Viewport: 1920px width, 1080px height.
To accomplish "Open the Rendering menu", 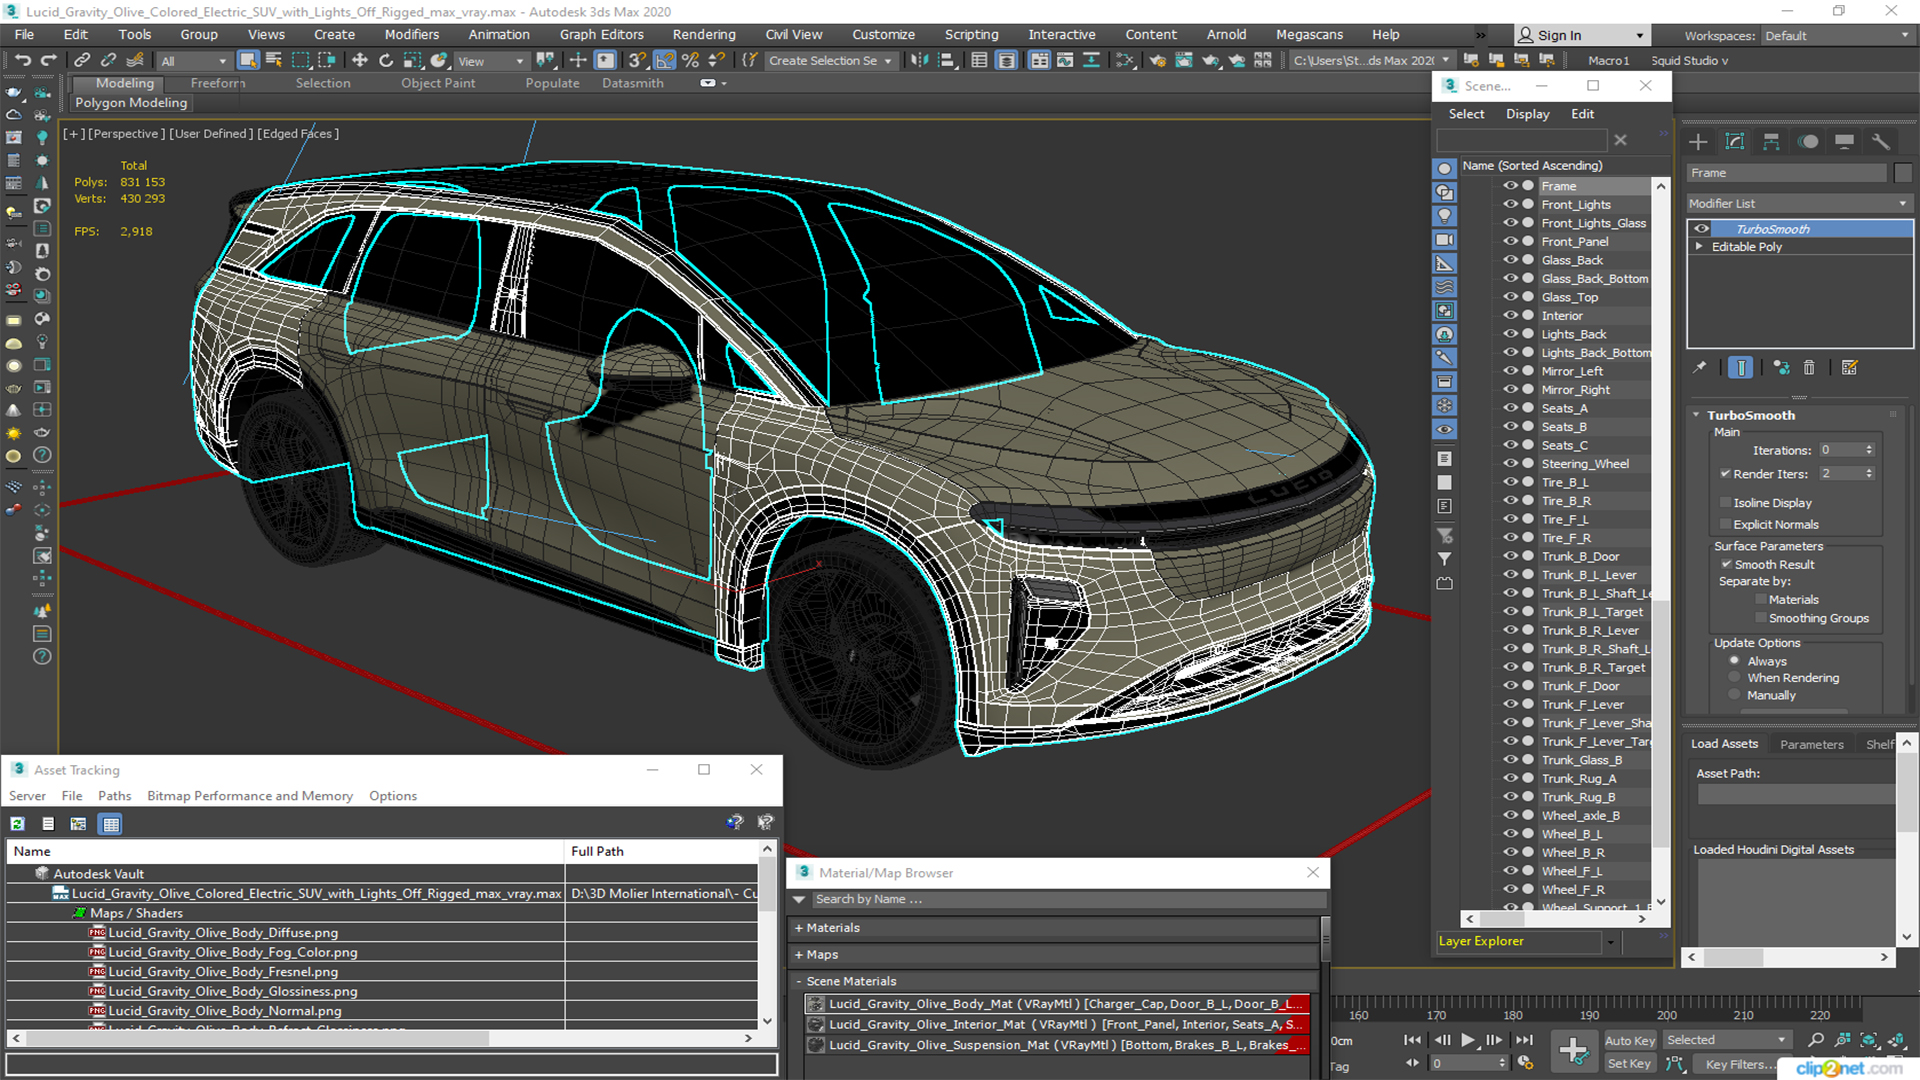I will click(703, 35).
